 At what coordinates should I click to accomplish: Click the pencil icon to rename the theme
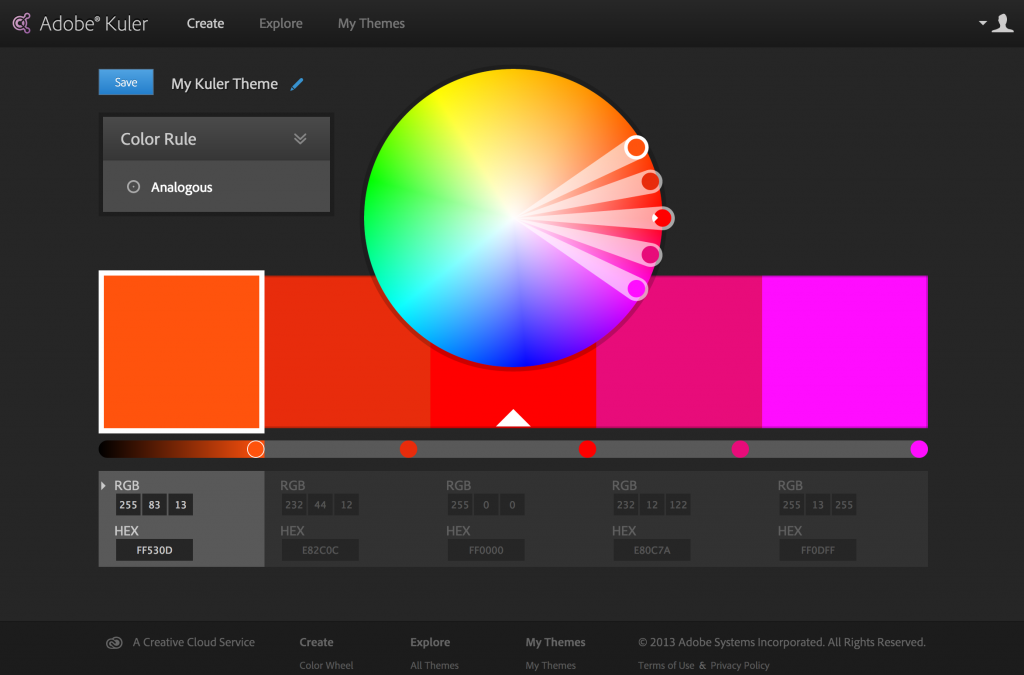(296, 84)
